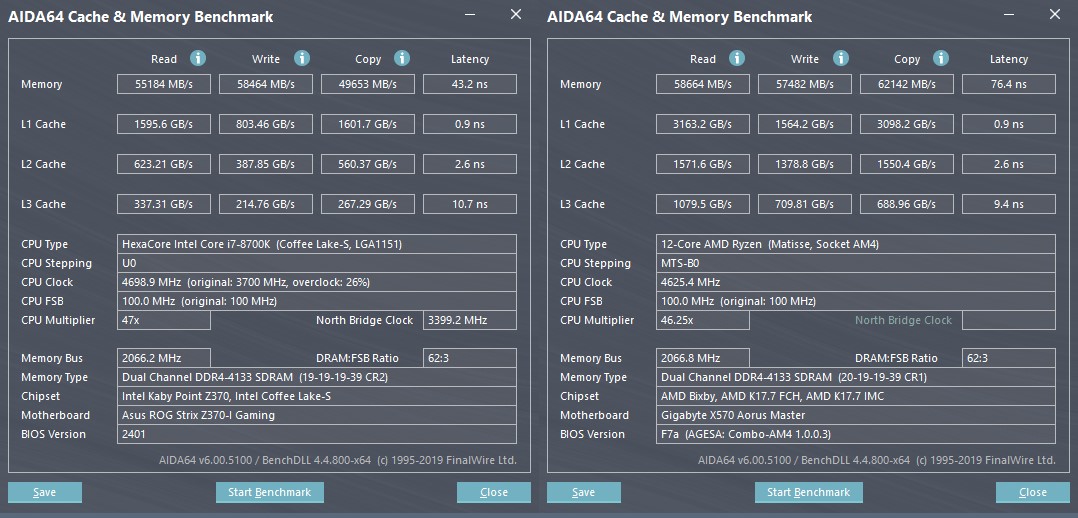This screenshot has width=1078, height=518.
Task: Click North Bridge Clock value 3399.2 MHz
Action: 470,320
